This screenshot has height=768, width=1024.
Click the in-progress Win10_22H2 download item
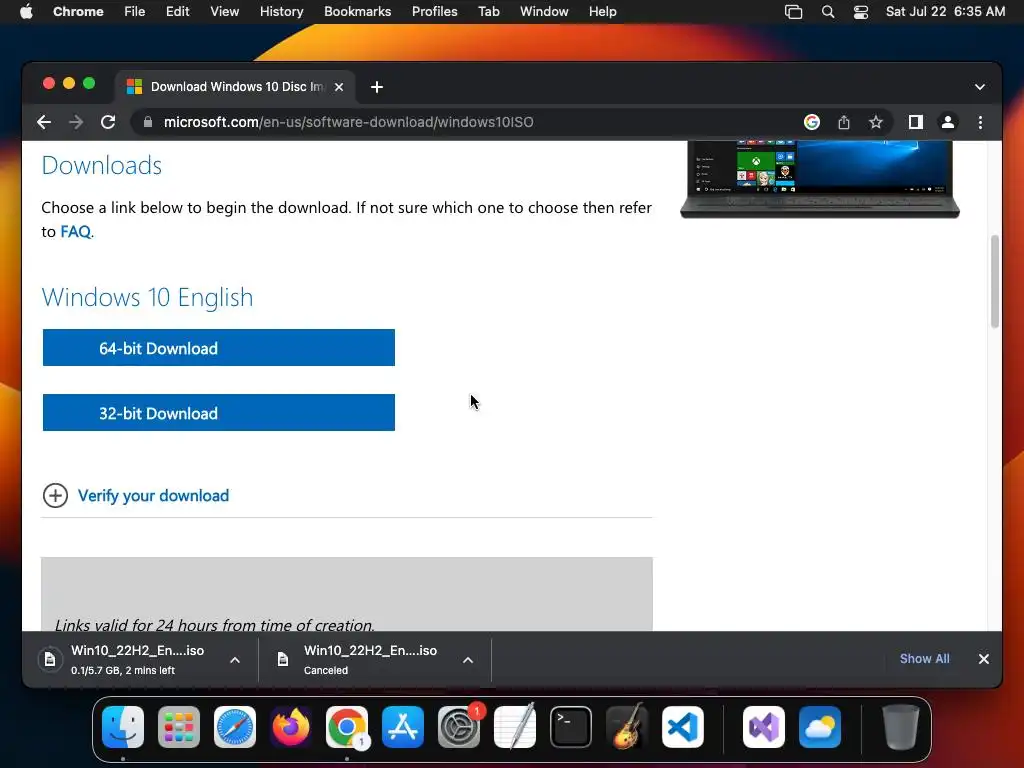point(137,660)
